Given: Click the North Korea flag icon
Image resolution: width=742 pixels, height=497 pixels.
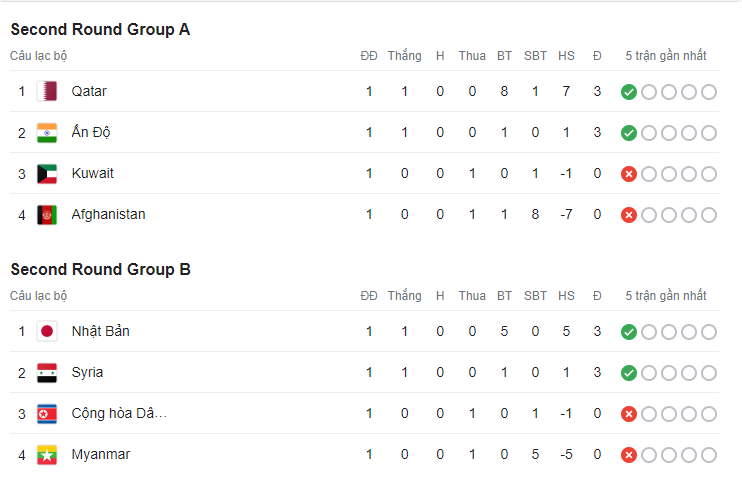Looking at the screenshot, I should (47, 413).
